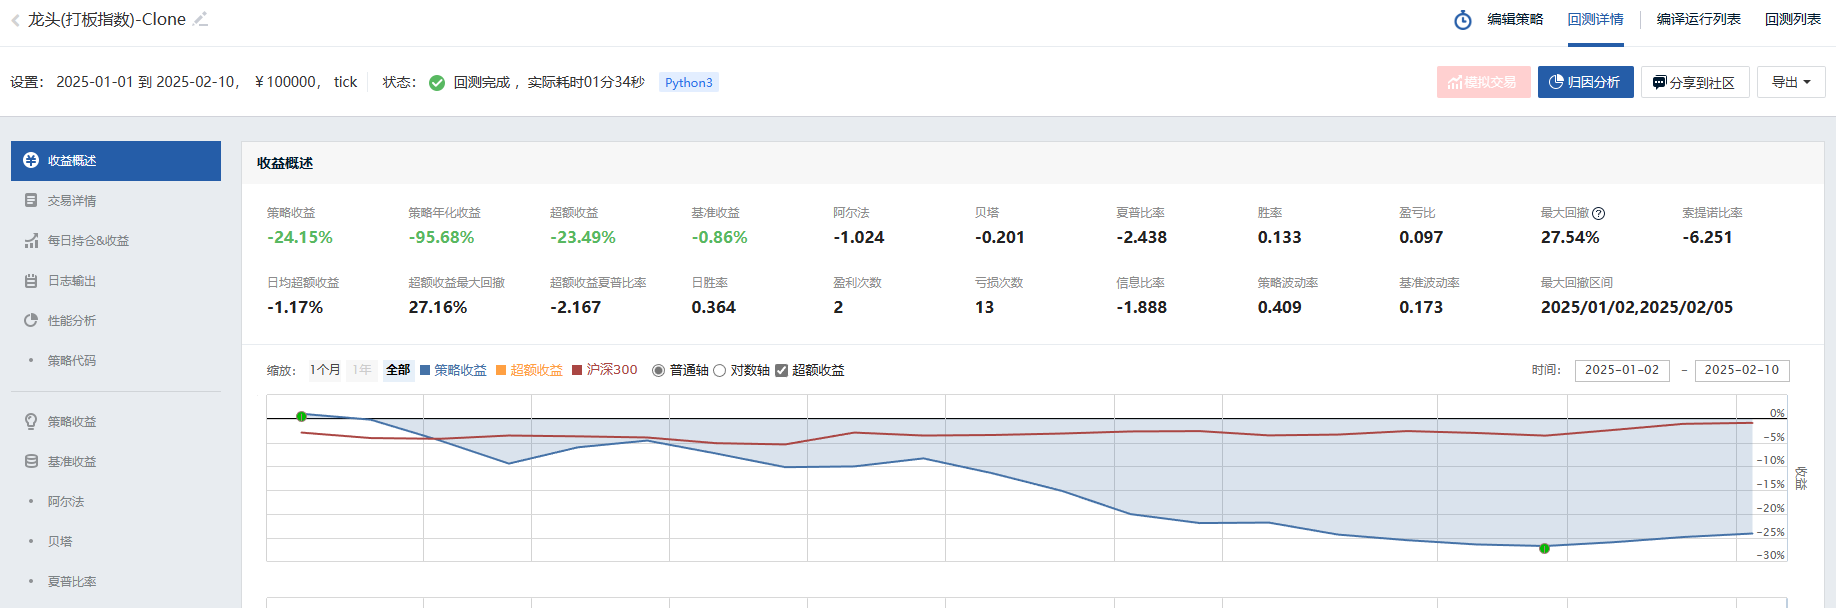Click pie chart icon in 归因分析 button

[1556, 82]
